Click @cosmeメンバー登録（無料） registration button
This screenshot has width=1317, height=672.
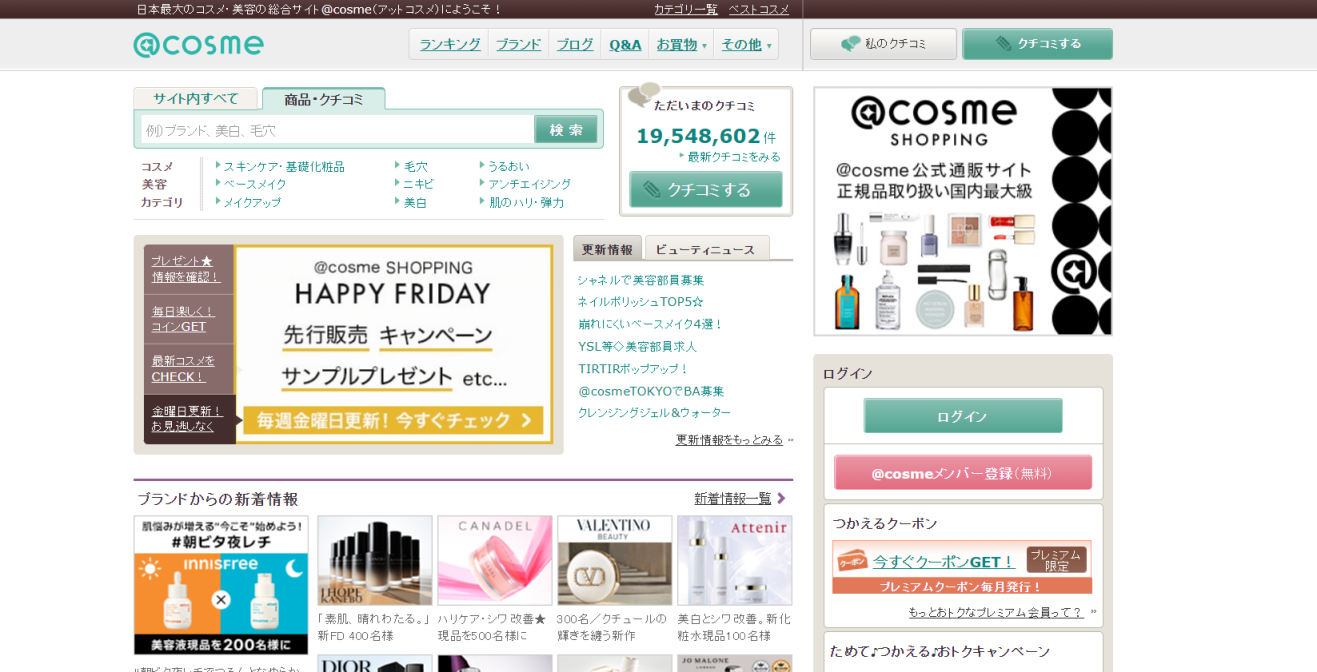tap(962, 471)
